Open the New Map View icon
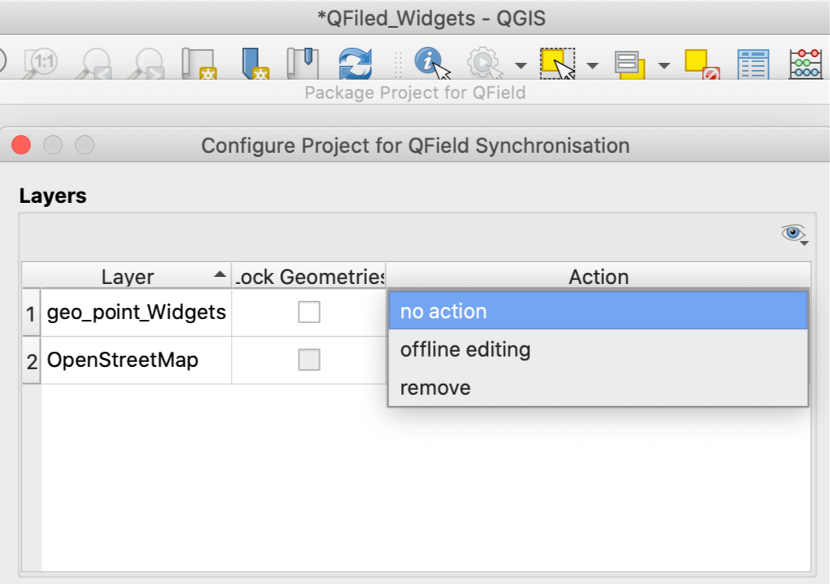The height and width of the screenshot is (584, 830). [199, 64]
